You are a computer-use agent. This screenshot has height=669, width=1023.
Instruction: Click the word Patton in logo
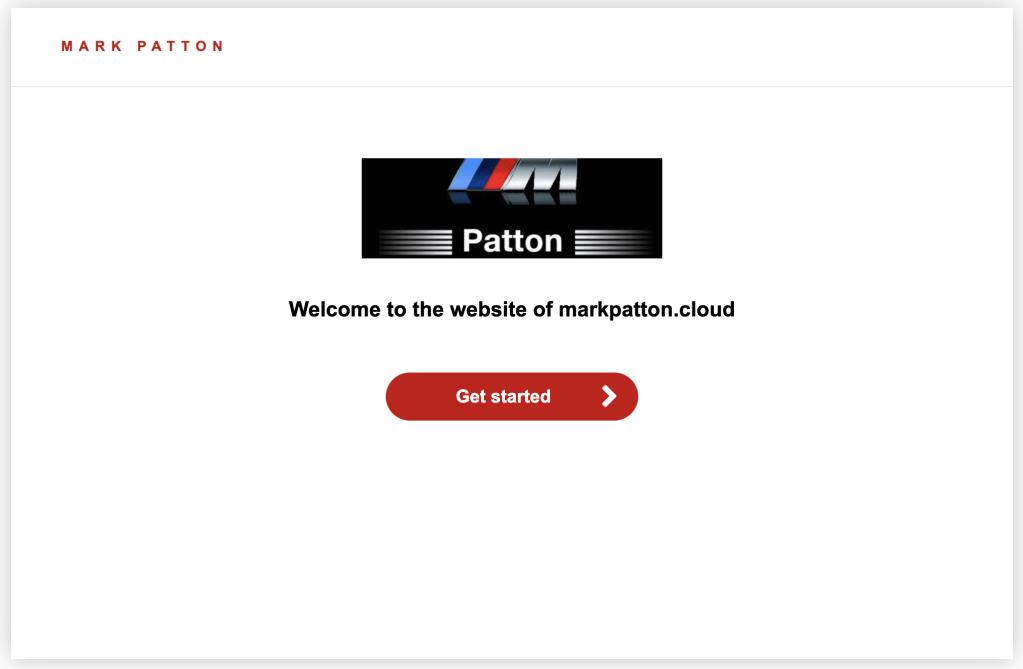click(x=512, y=241)
